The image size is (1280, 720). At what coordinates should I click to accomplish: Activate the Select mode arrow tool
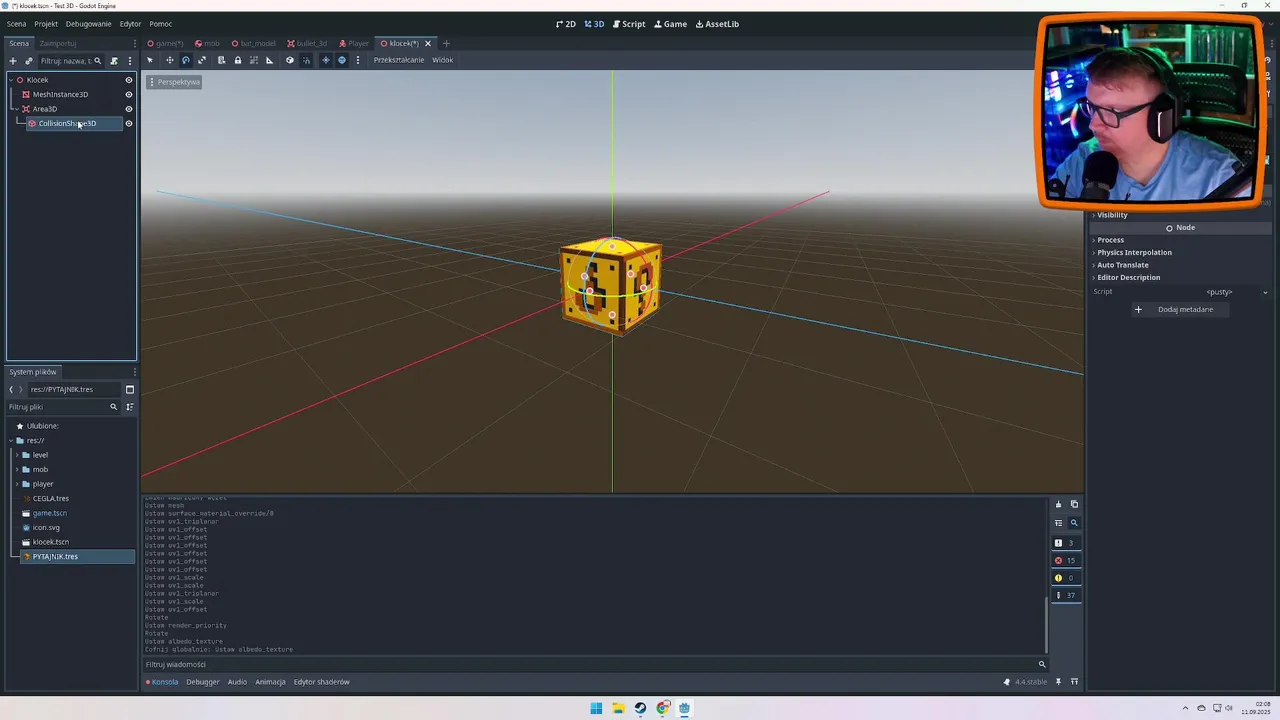(x=151, y=60)
